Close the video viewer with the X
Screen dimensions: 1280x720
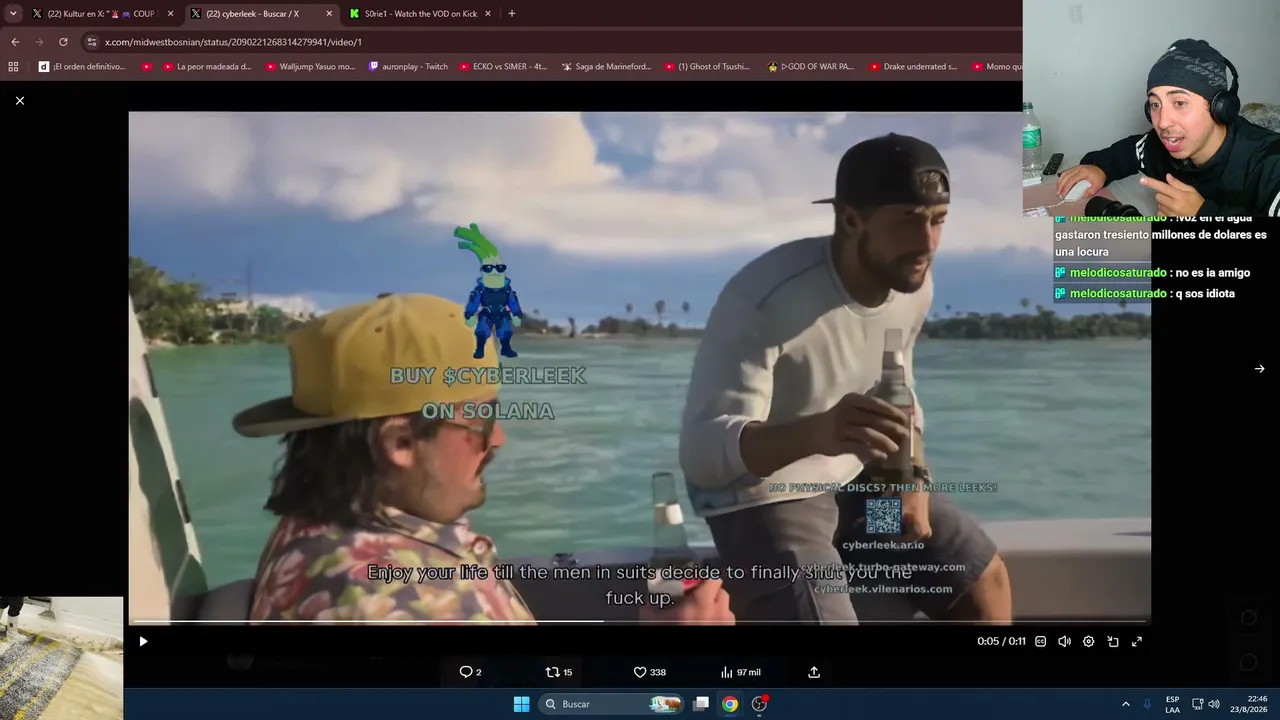[19, 100]
